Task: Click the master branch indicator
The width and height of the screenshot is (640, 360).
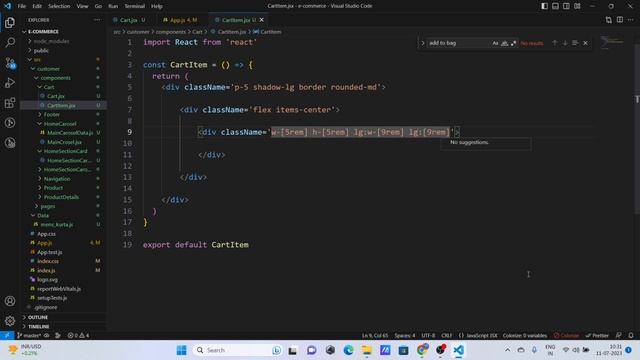Action: click(x=29, y=336)
